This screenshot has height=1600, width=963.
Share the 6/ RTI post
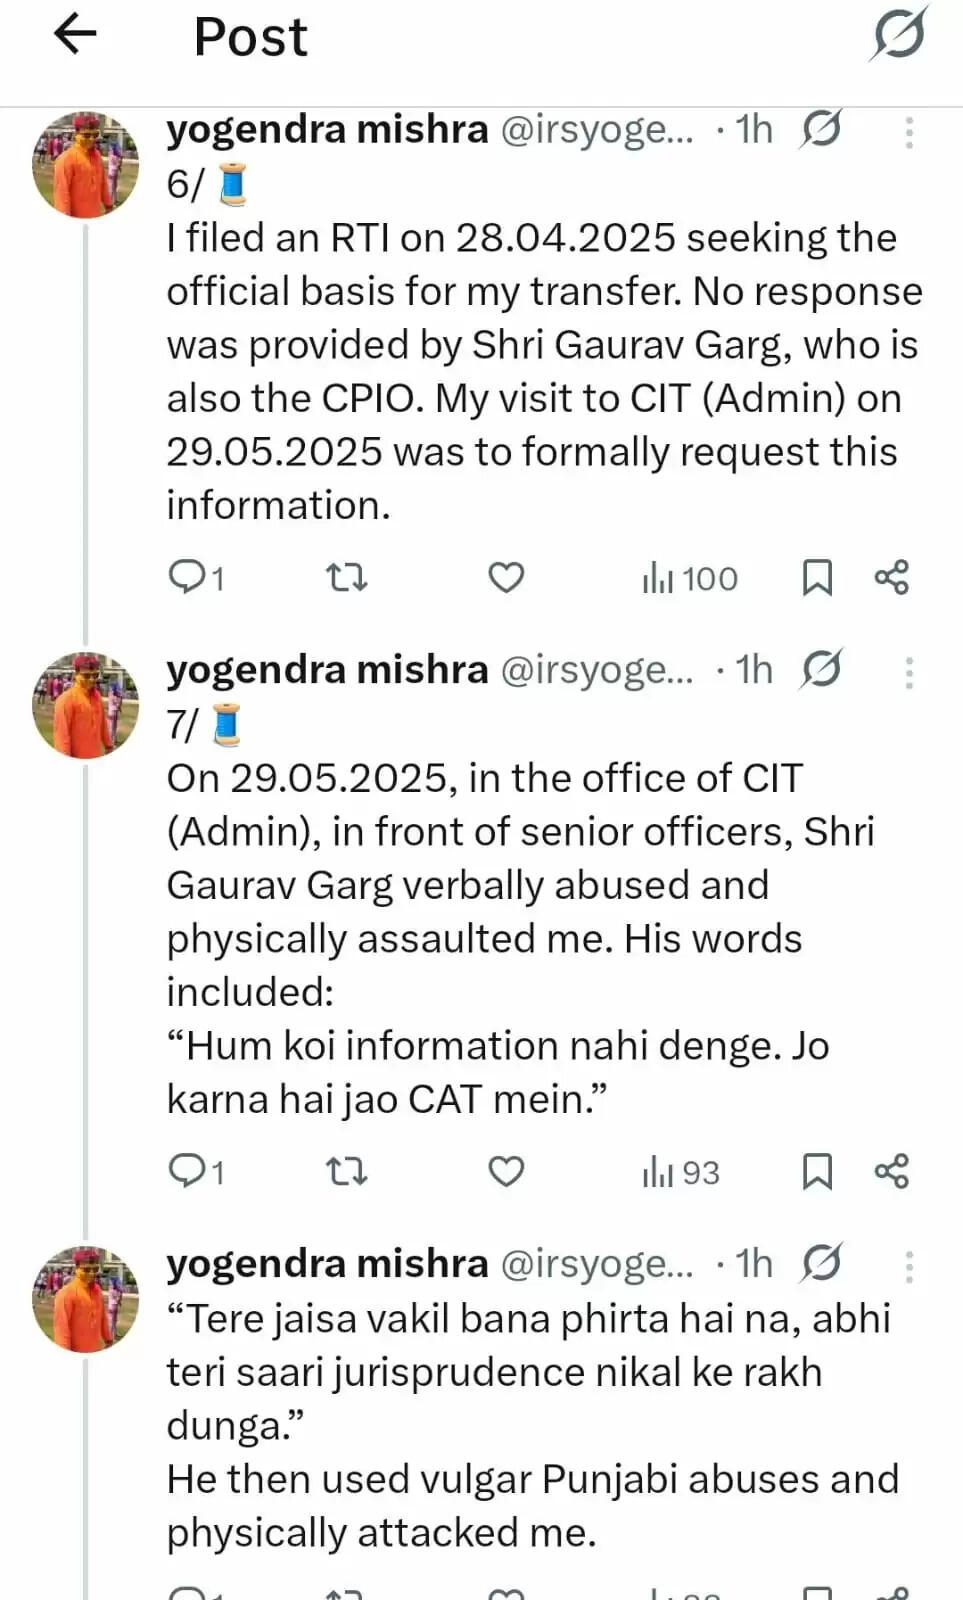click(891, 577)
